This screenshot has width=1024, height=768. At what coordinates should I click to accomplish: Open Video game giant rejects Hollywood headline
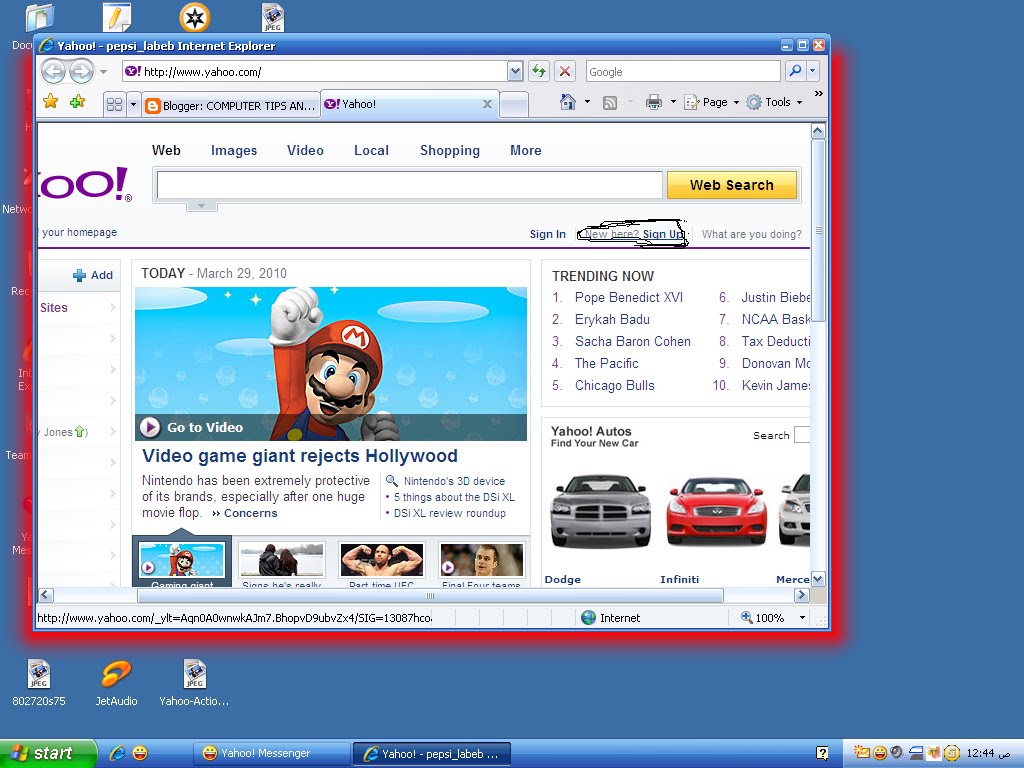click(x=300, y=456)
